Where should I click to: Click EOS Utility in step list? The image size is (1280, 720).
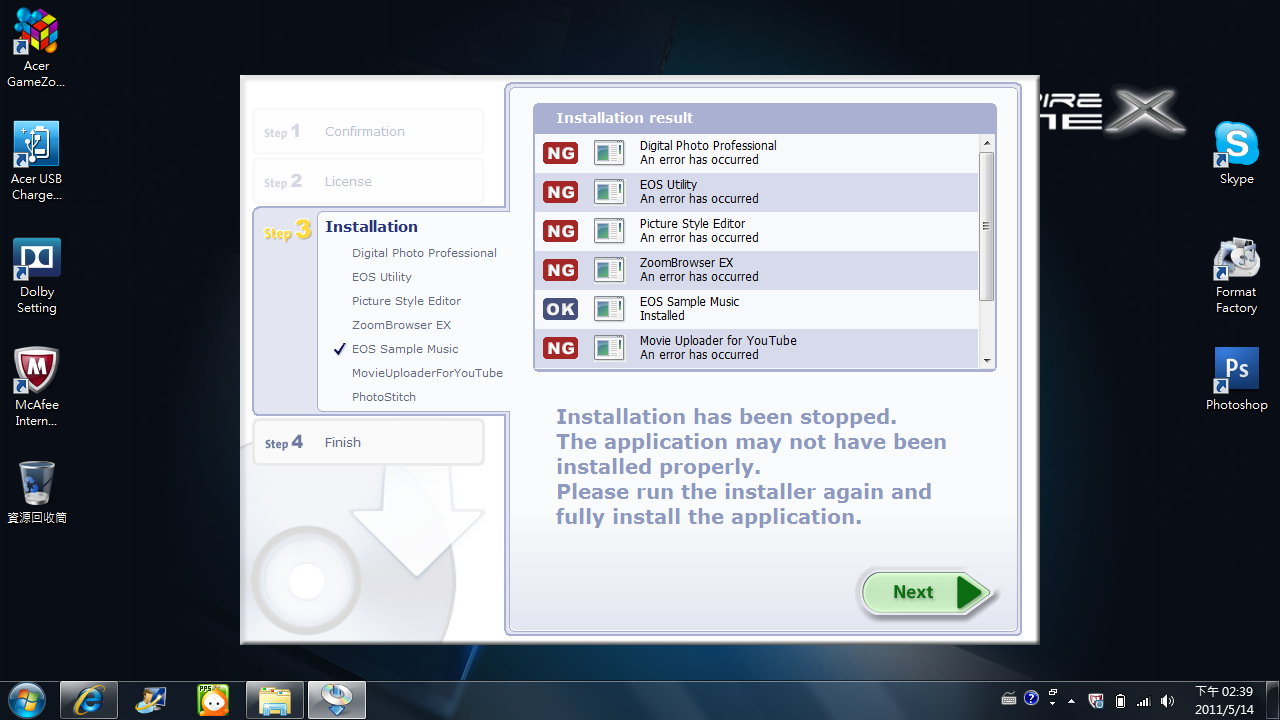(x=382, y=277)
